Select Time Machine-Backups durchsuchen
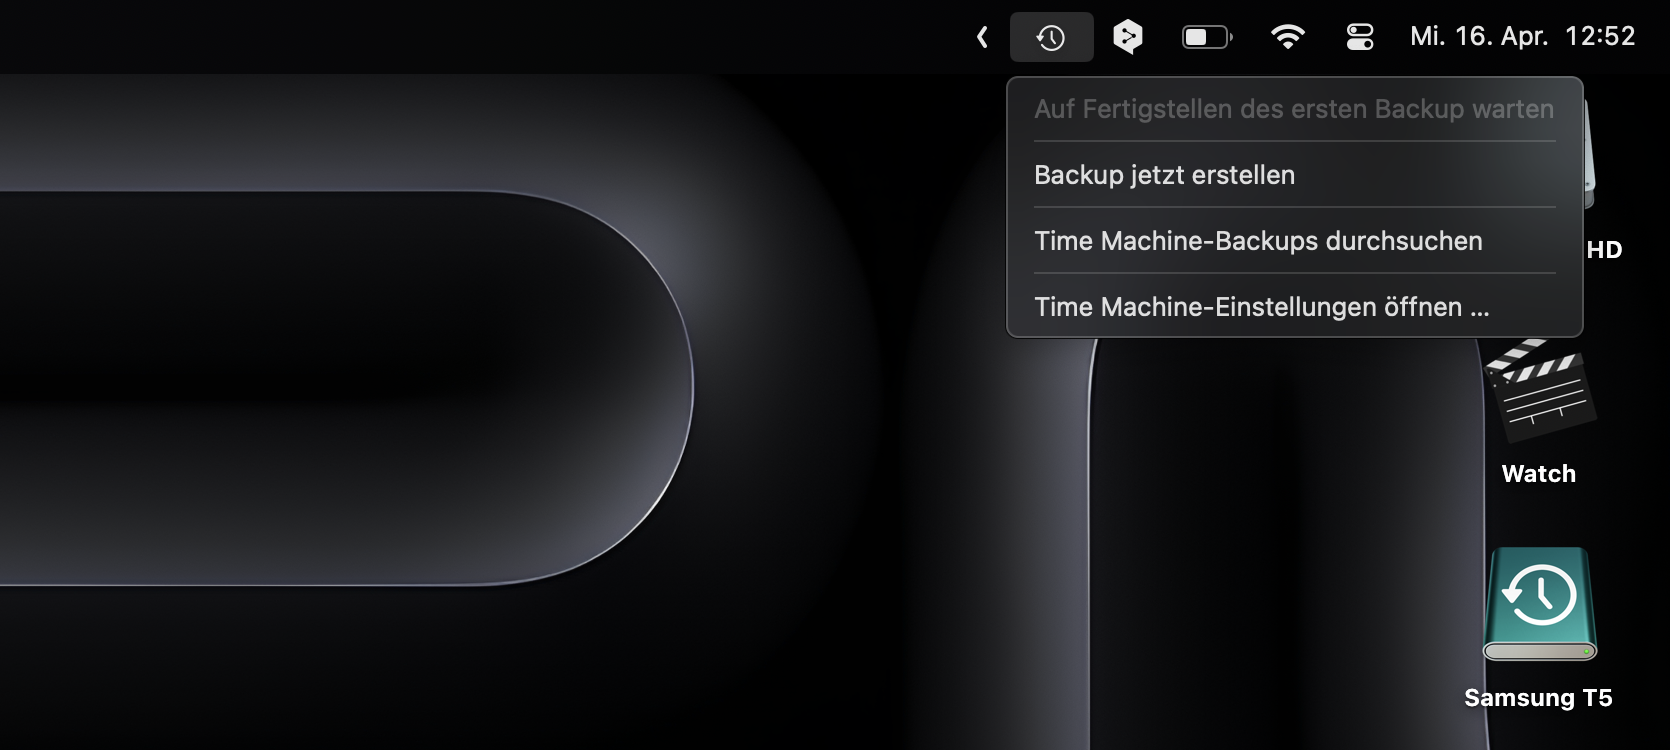 click(x=1295, y=241)
